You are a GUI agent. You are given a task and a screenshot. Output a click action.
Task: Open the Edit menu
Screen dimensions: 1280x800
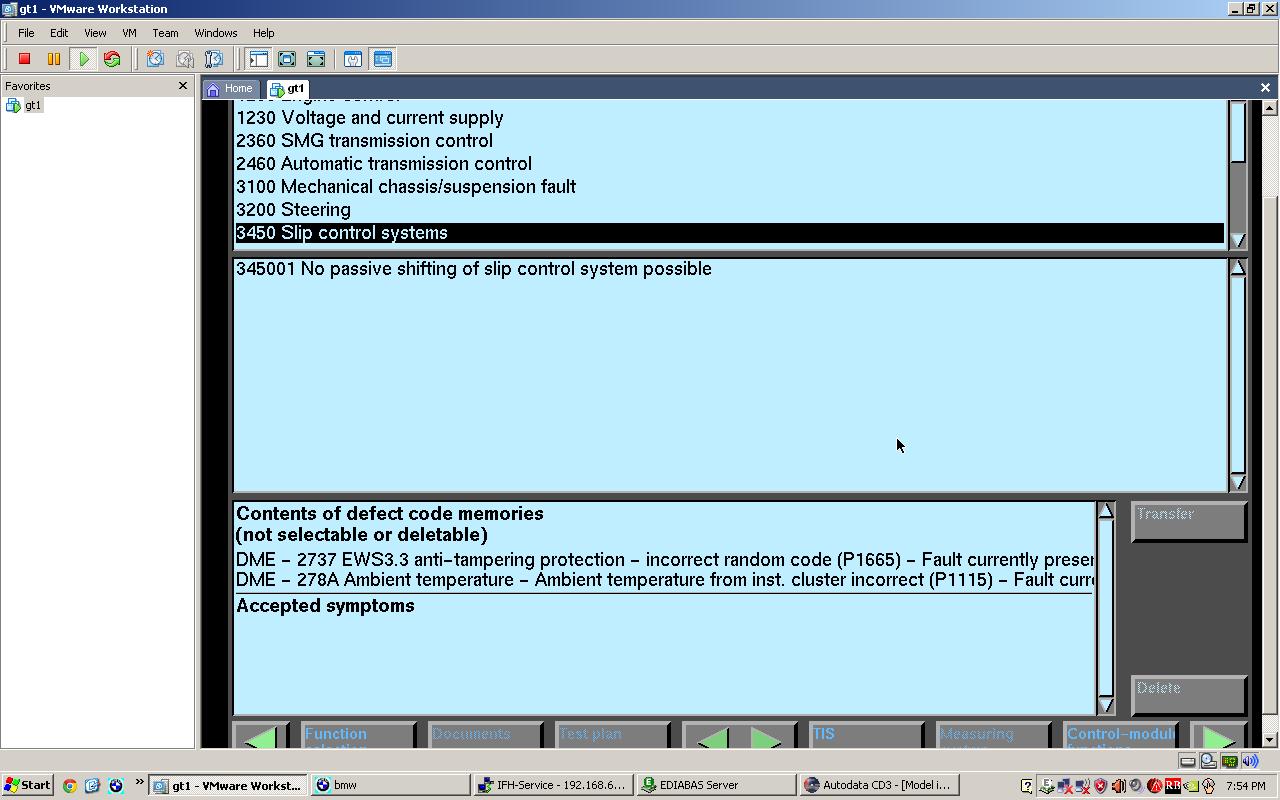pyautogui.click(x=59, y=33)
